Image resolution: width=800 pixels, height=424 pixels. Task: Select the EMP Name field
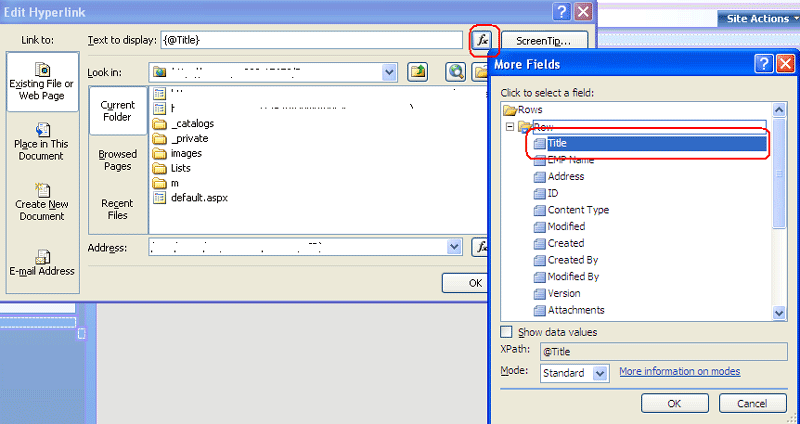pyautogui.click(x=564, y=160)
